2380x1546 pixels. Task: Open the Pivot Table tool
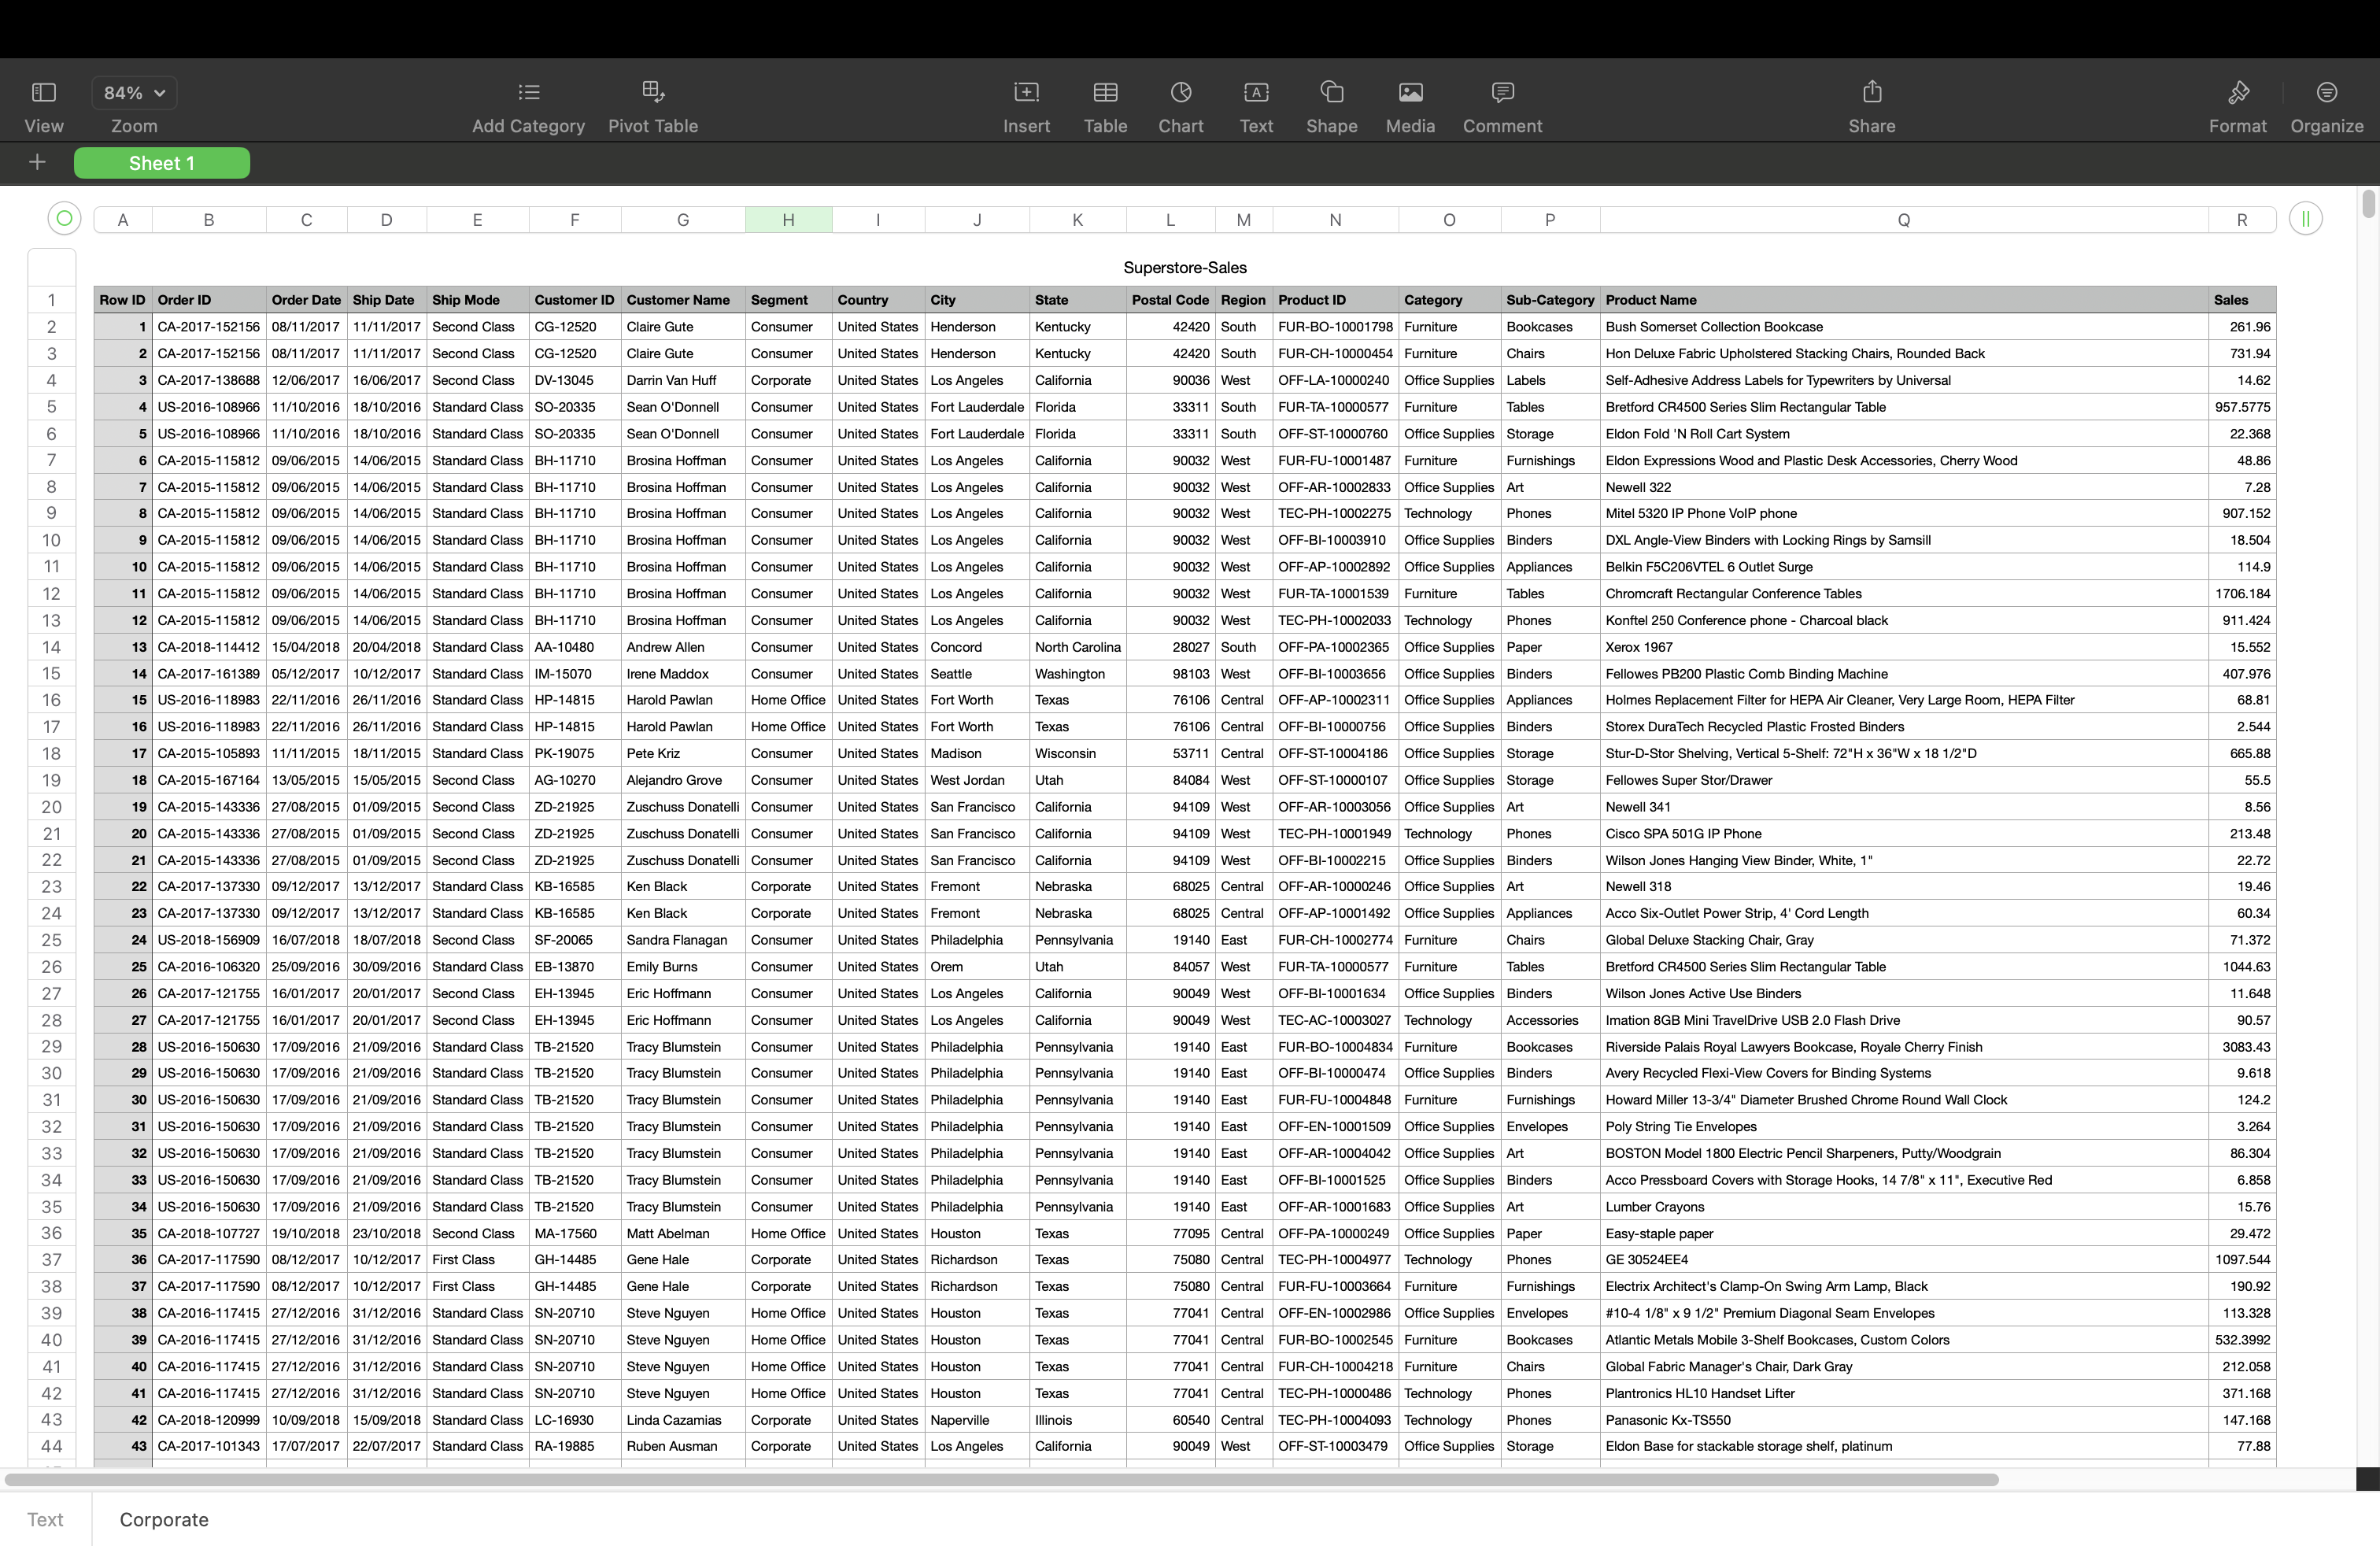653,105
